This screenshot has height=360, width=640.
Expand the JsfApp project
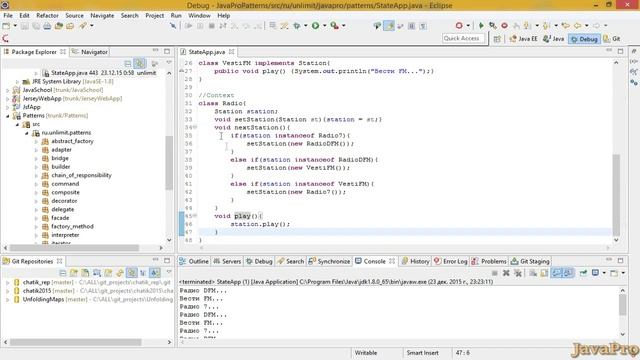click(x=8, y=107)
